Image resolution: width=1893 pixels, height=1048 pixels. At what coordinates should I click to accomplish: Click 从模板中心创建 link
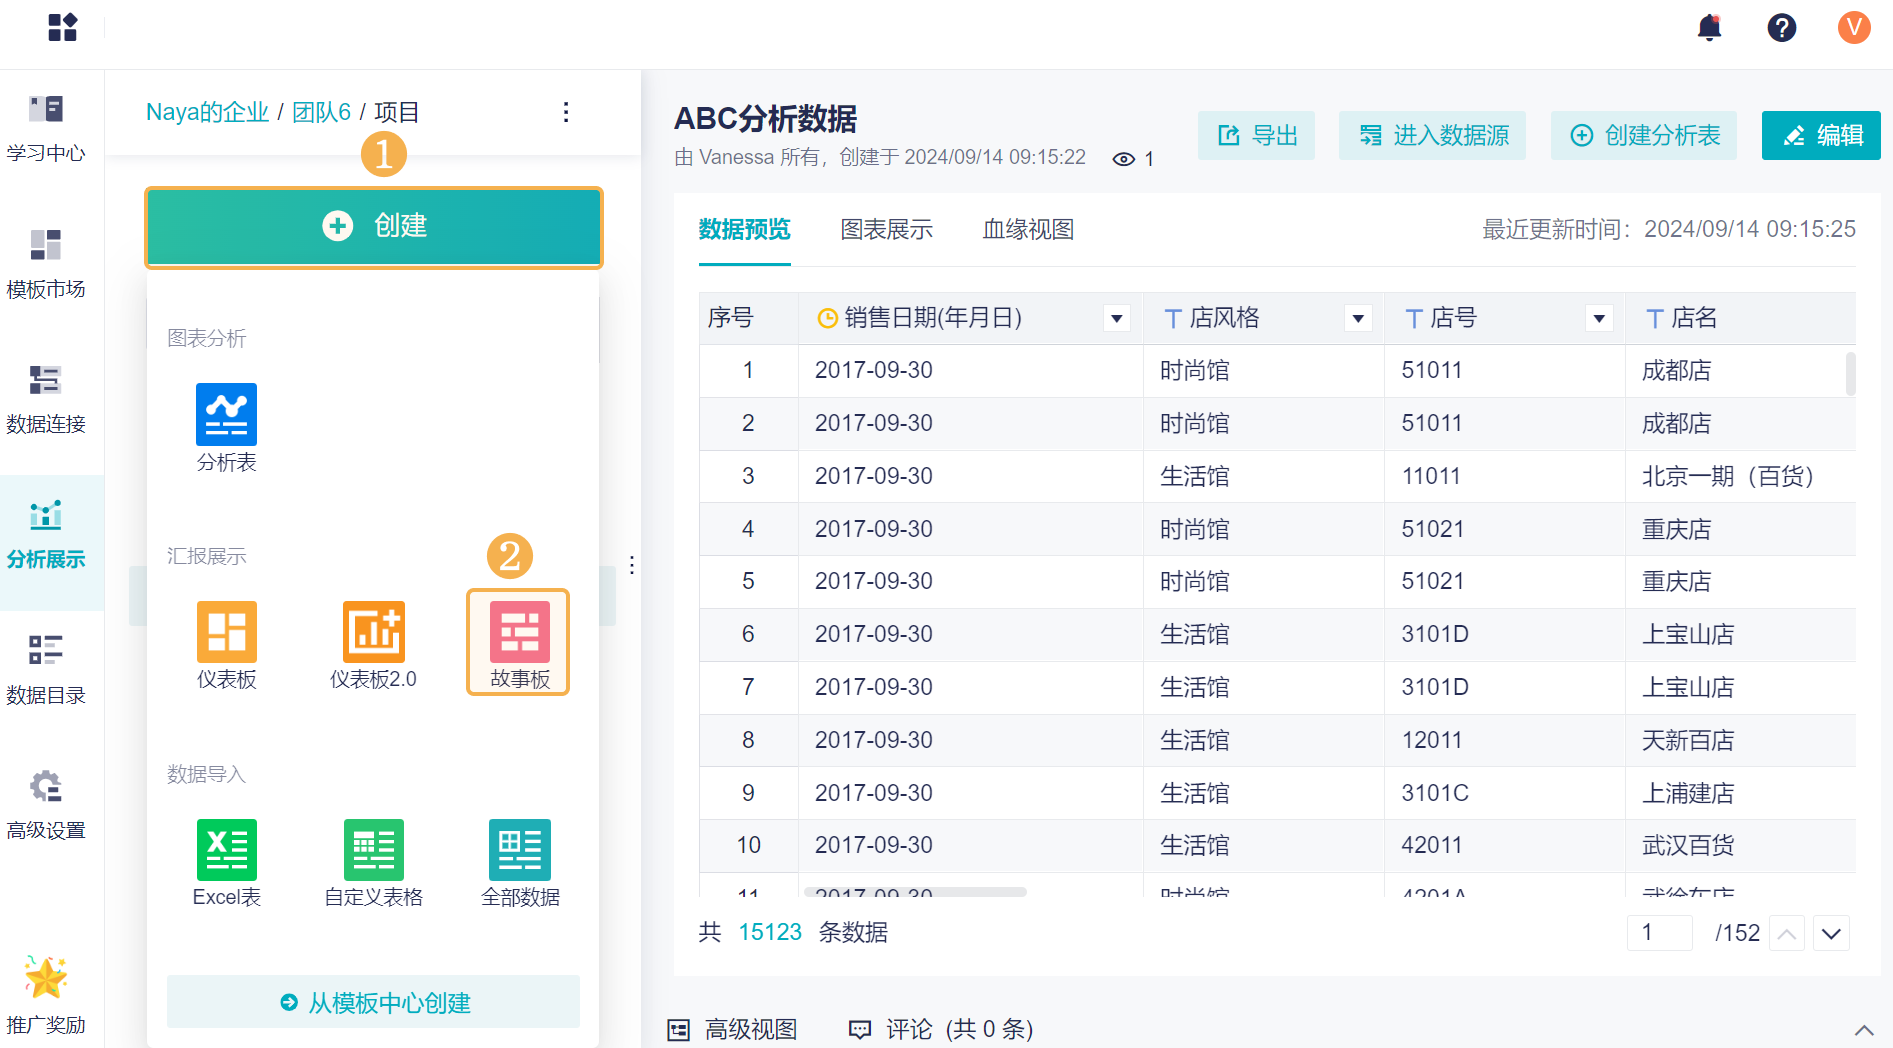coord(374,1002)
